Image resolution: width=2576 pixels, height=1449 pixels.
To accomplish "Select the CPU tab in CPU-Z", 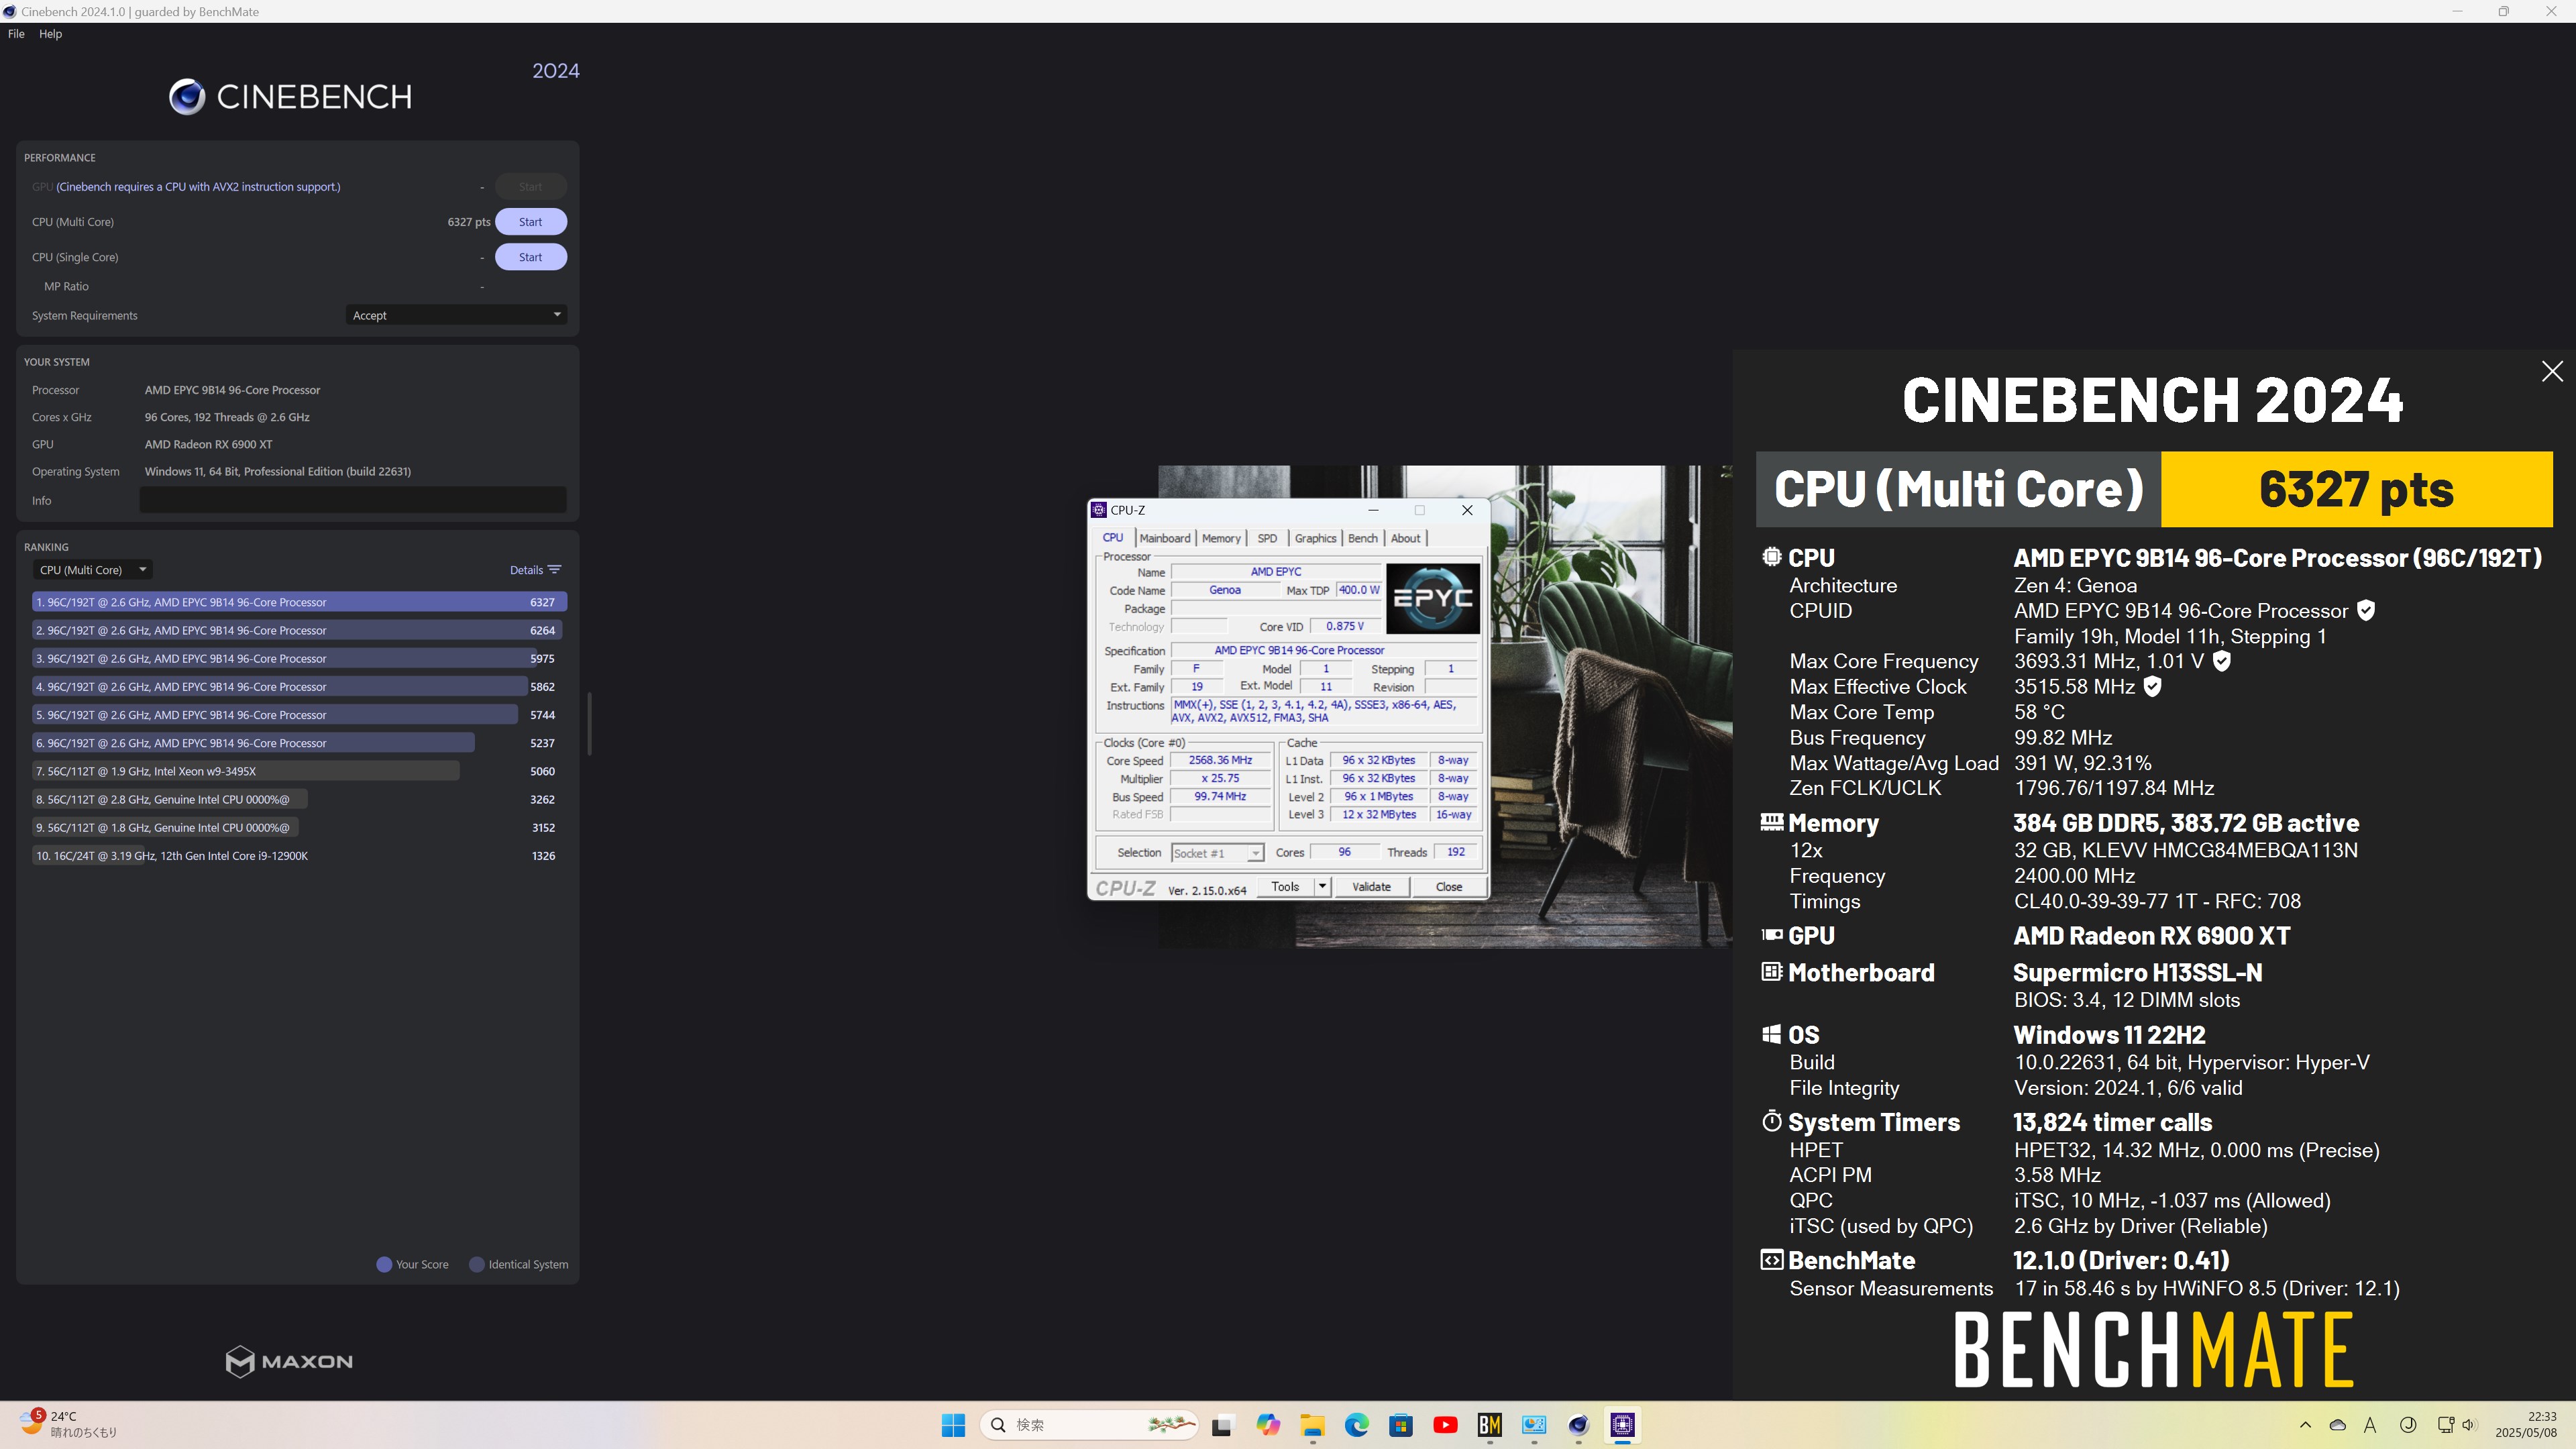I will pos(1112,538).
